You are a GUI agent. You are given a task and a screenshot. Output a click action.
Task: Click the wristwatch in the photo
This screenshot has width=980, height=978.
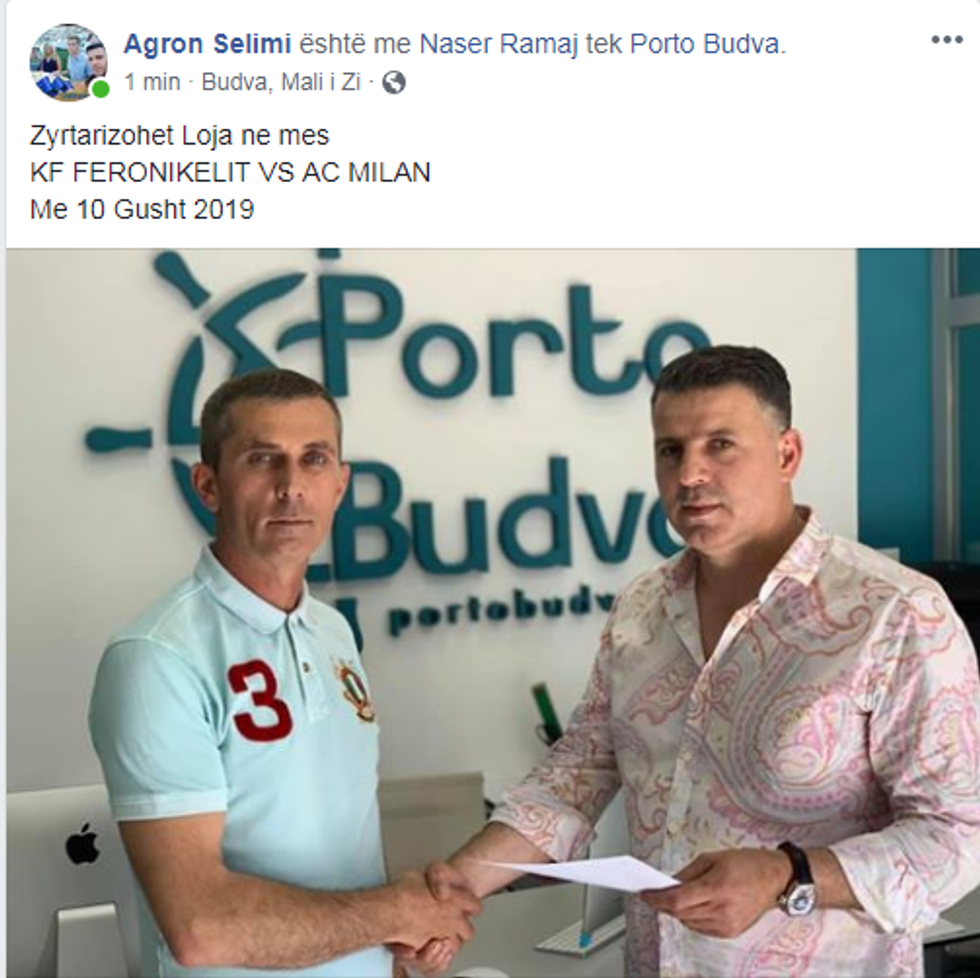[x=796, y=879]
